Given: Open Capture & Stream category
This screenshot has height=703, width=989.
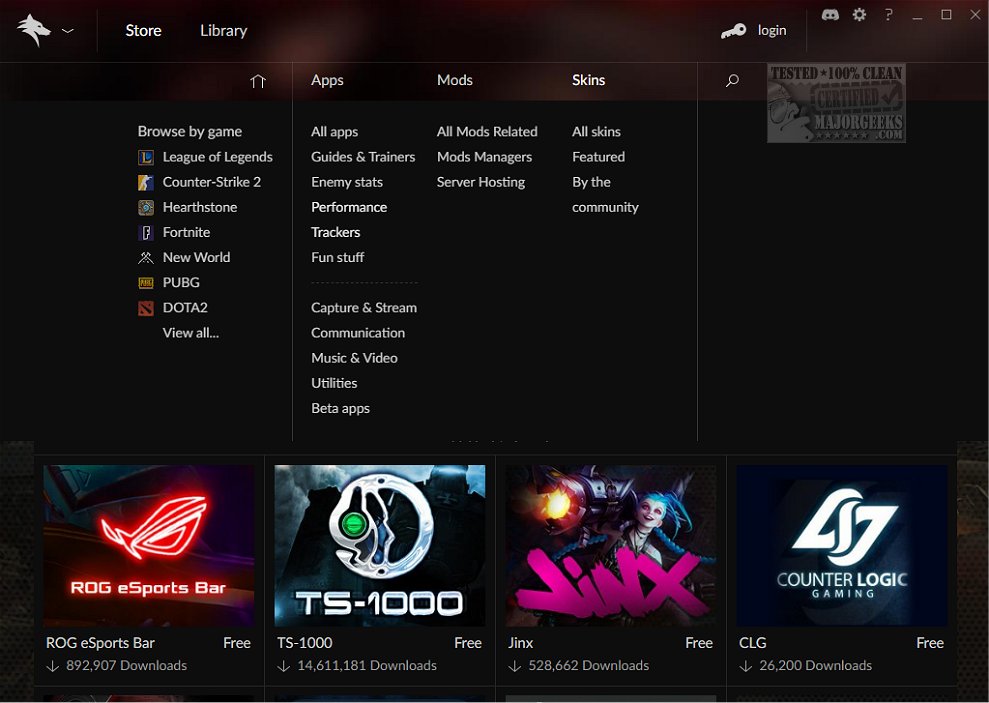Looking at the screenshot, I should click(x=364, y=308).
